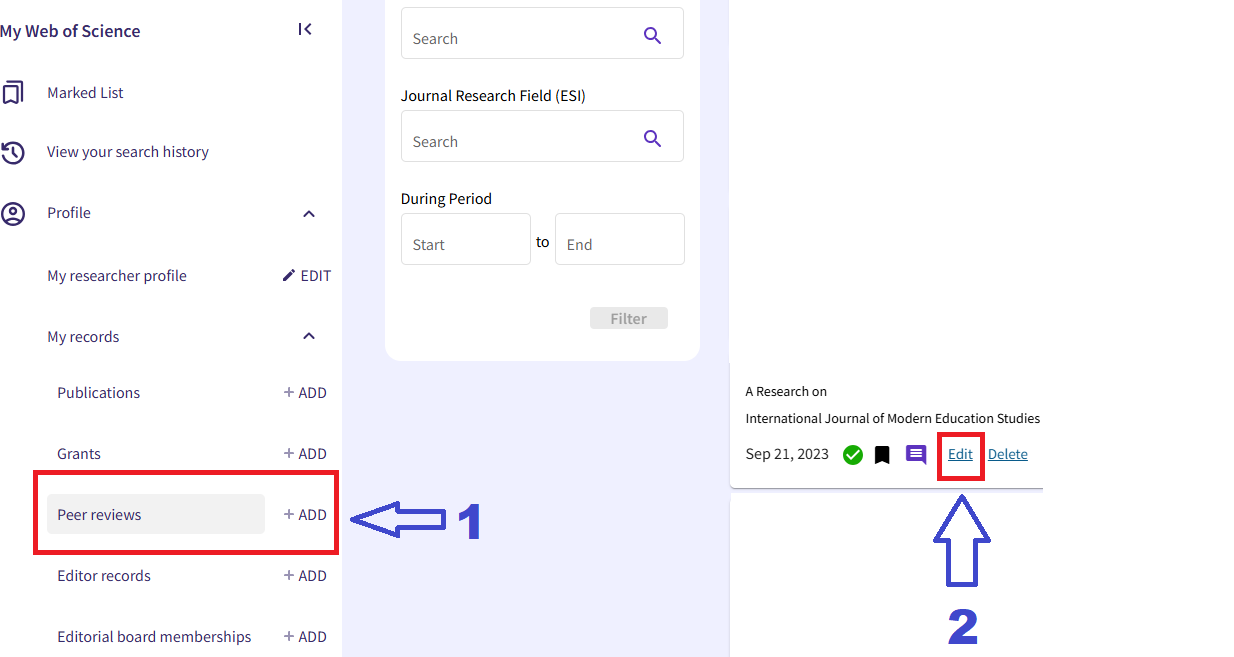This screenshot has height=657, width=1234.
Task: Edit My researcher profile
Action: click(306, 276)
